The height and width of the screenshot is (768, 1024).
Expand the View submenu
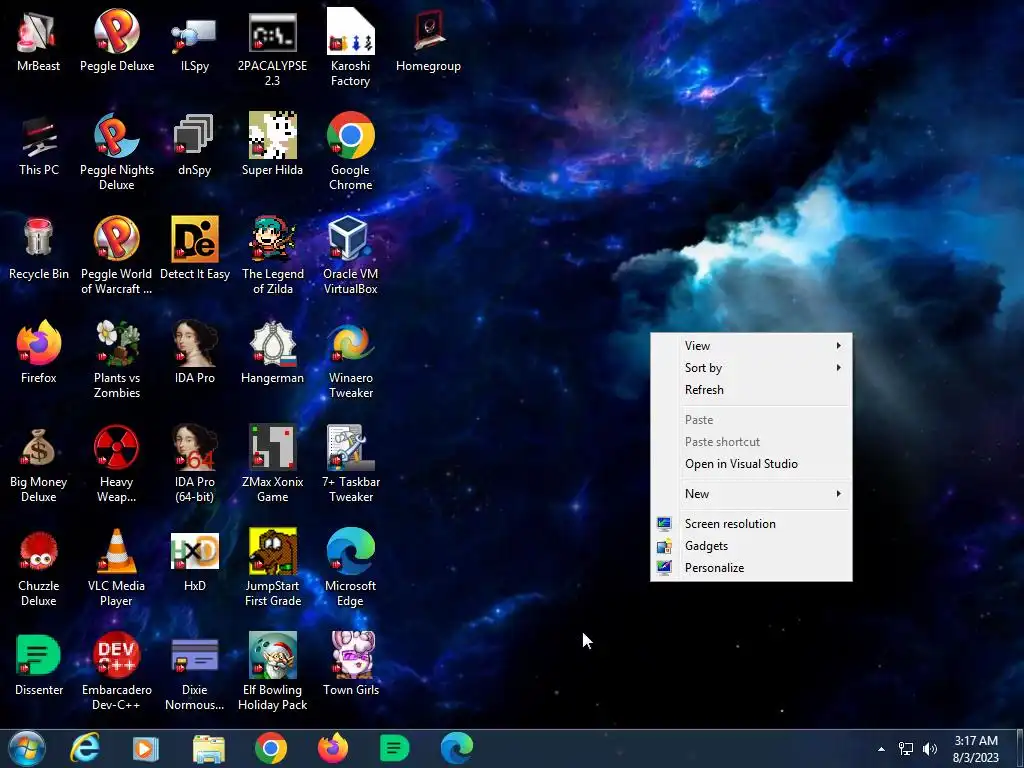(x=751, y=345)
